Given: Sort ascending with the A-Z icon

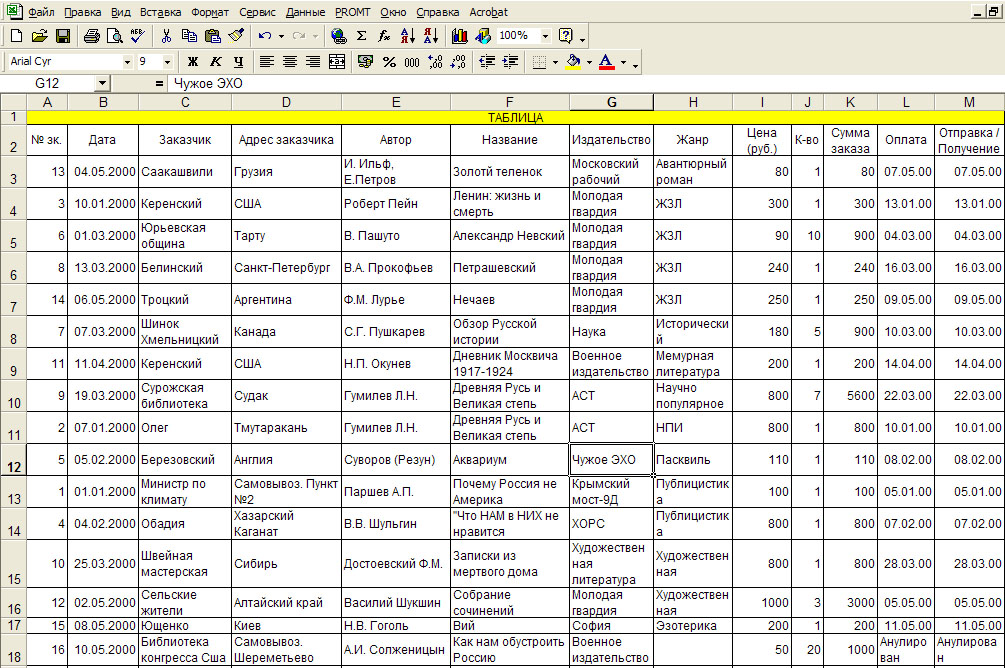Looking at the screenshot, I should point(408,36).
